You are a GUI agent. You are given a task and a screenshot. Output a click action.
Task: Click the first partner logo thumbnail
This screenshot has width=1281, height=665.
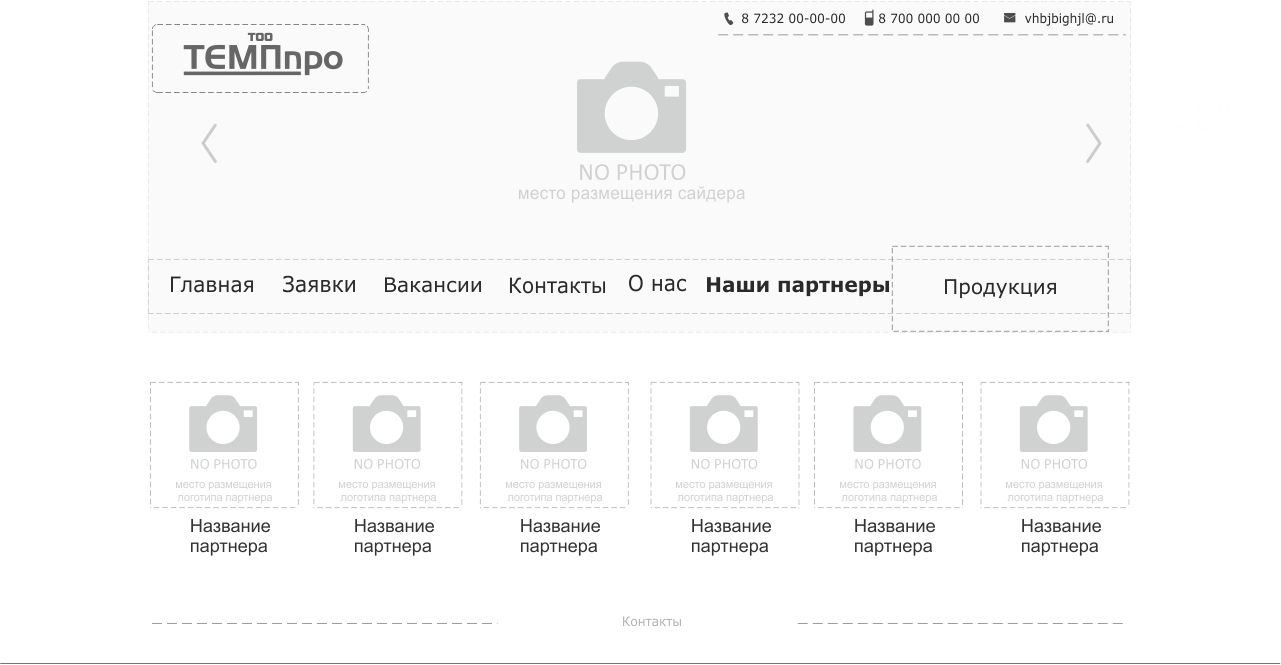pyautogui.click(x=224, y=444)
